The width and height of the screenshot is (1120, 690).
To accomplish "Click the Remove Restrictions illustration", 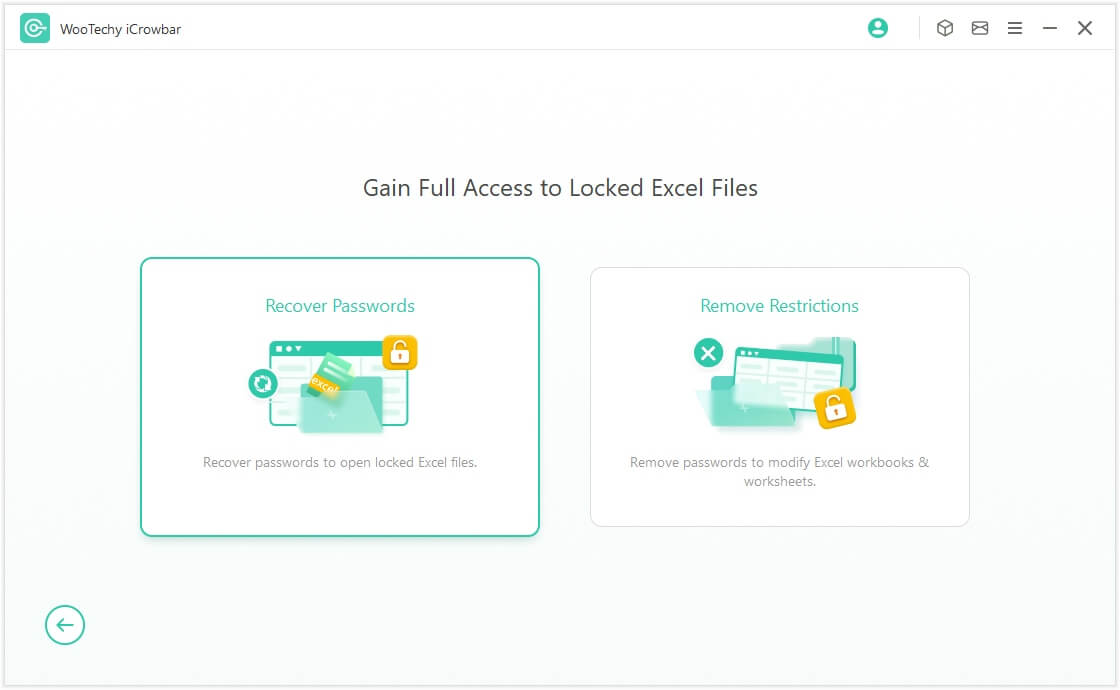I will pos(775,383).
